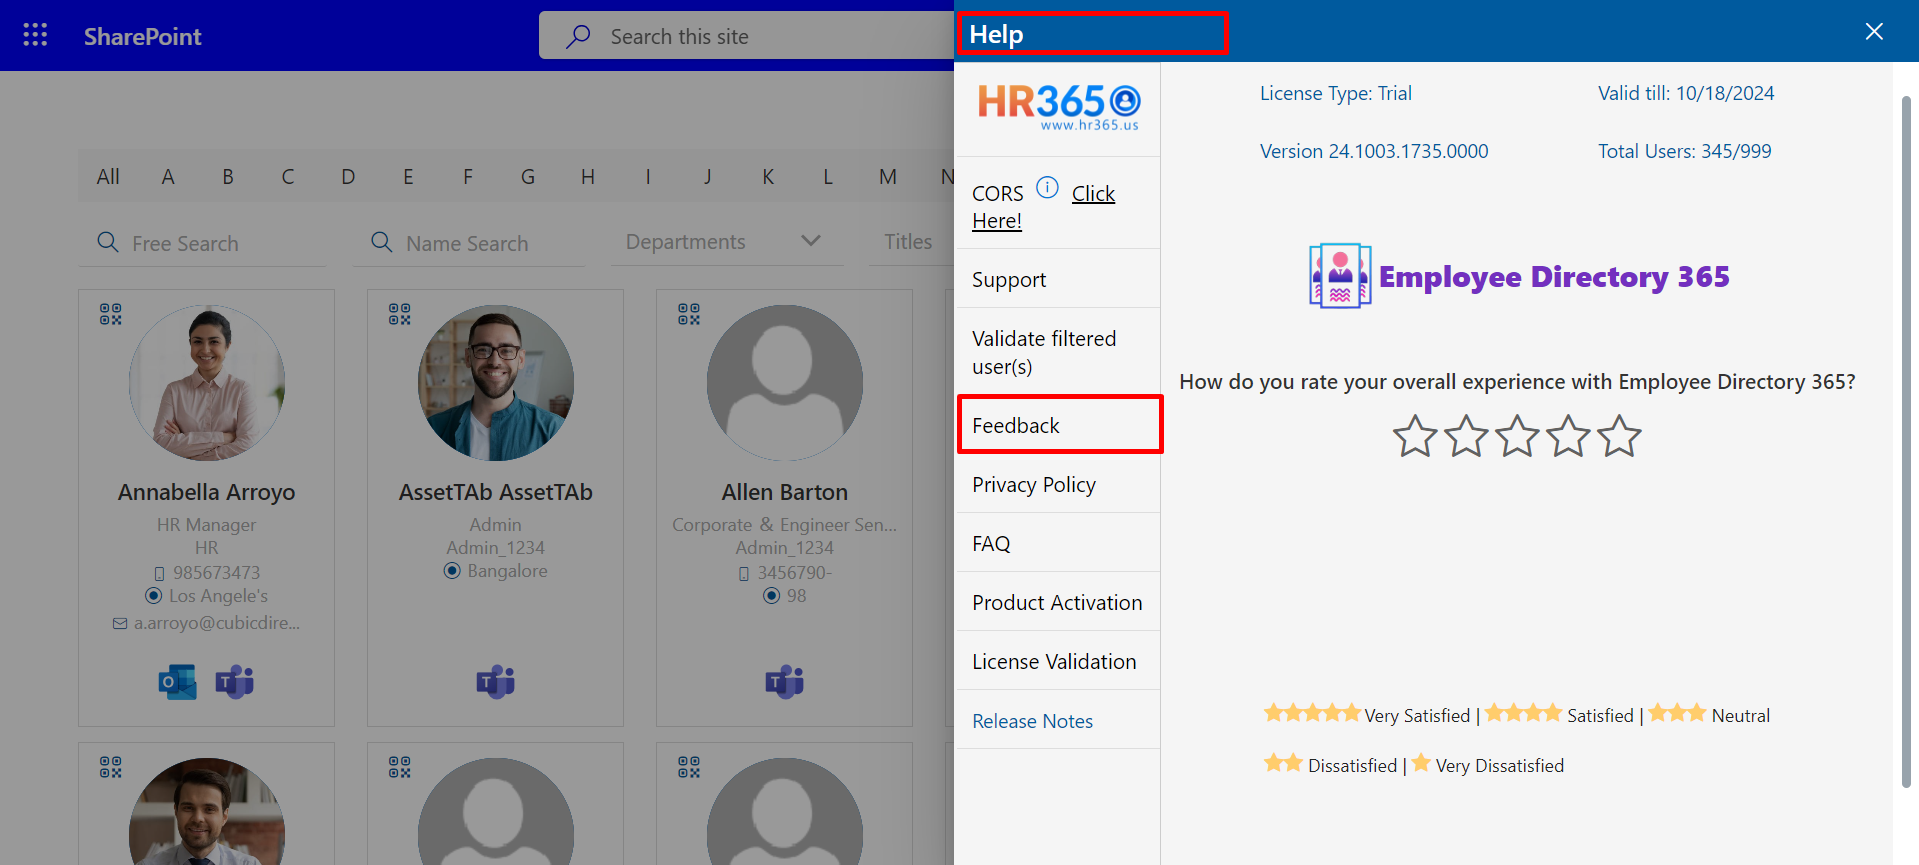Click the search magnifier in Search this site
This screenshot has height=865, width=1919.
[578, 36]
